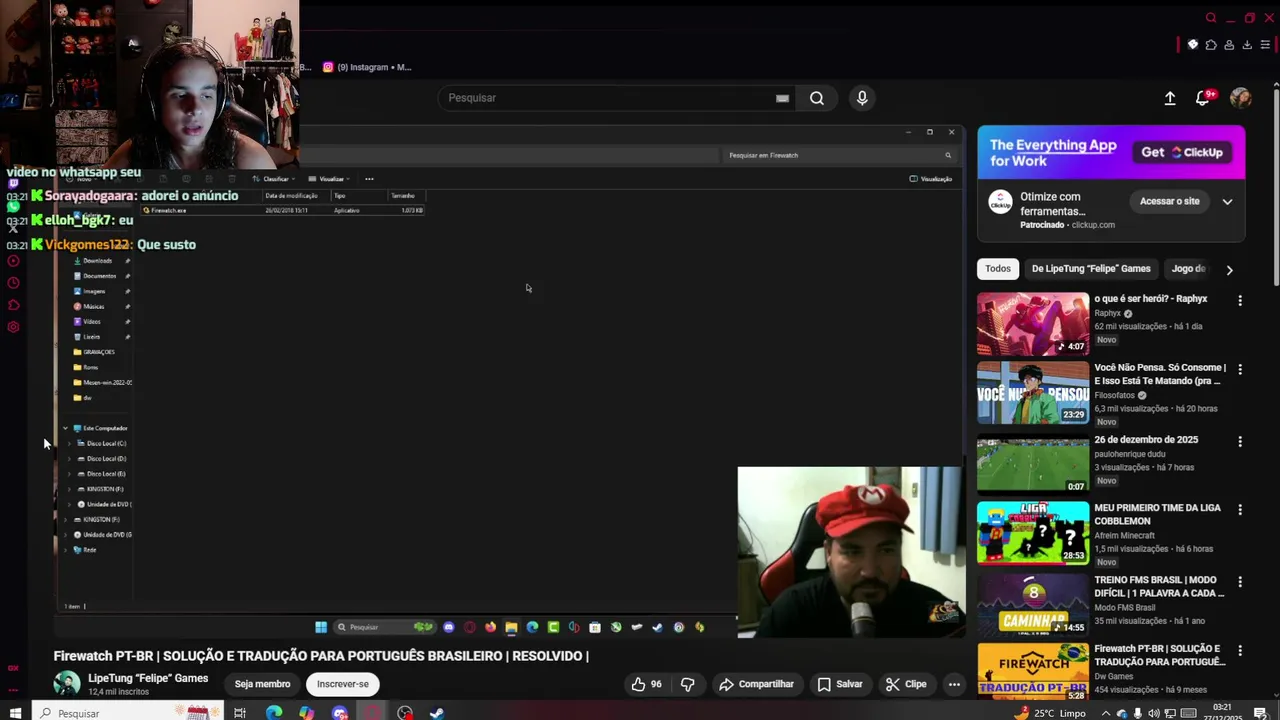Show hidden system tray icons
The image size is (1280, 720).
(1105, 714)
